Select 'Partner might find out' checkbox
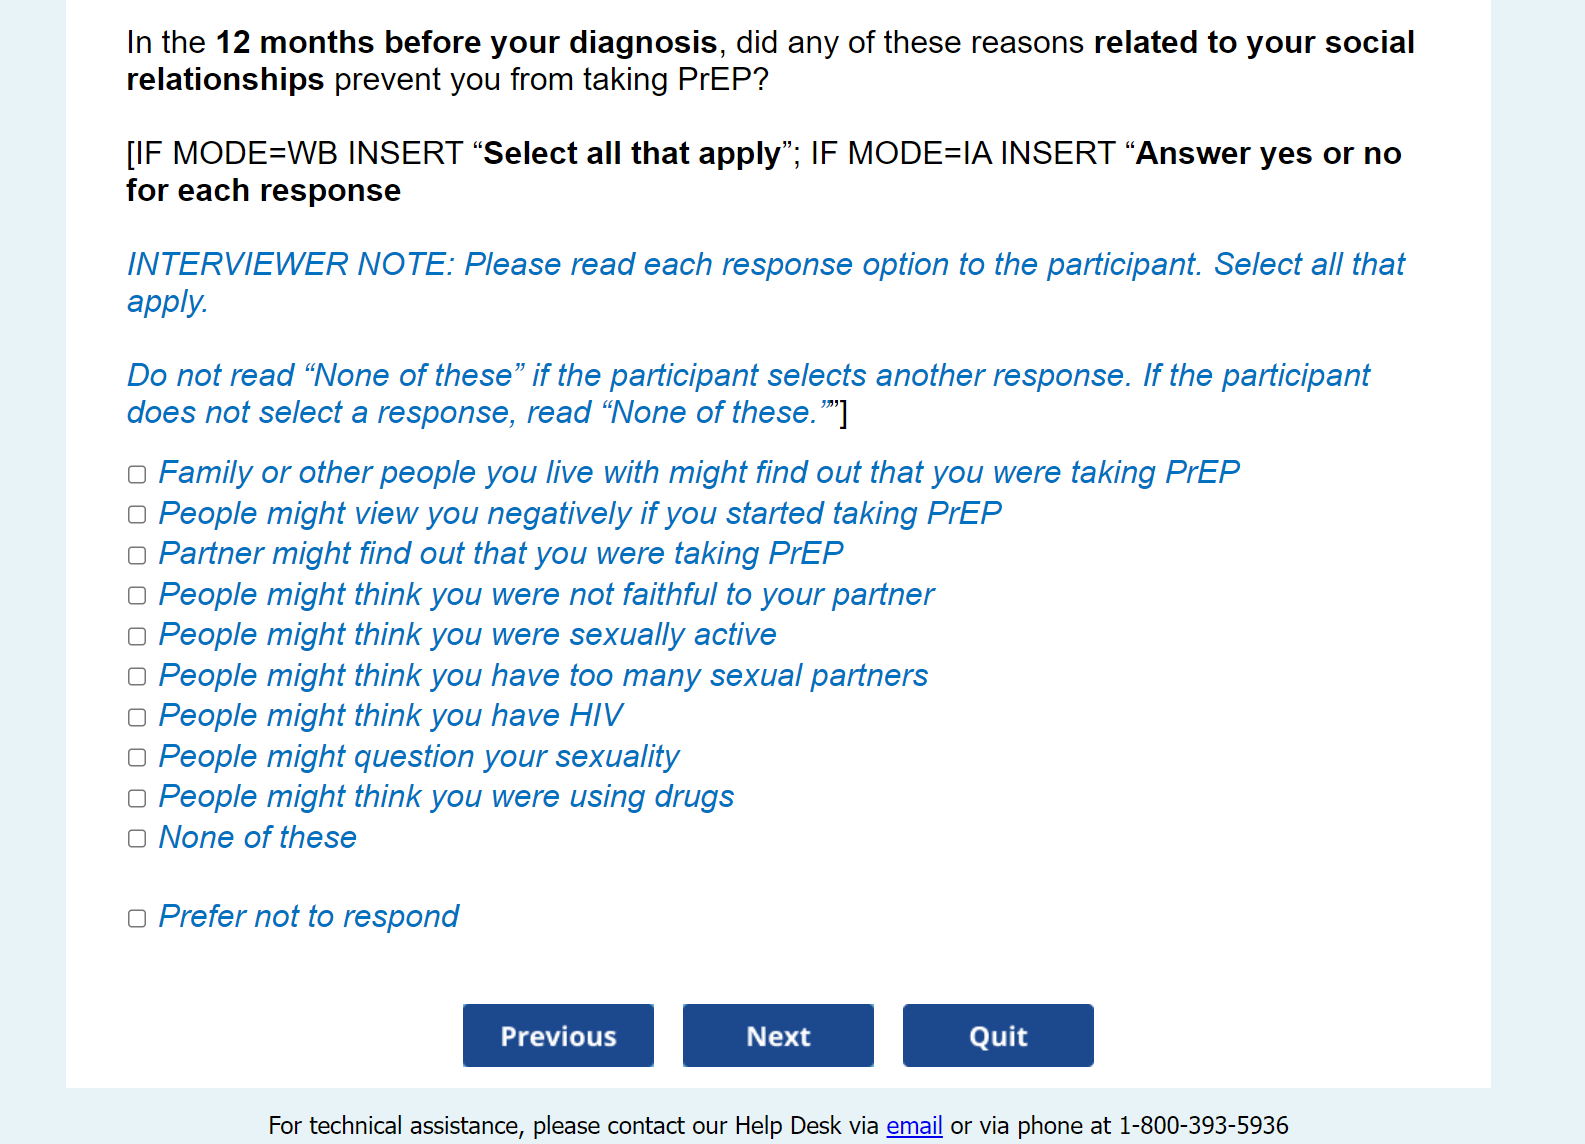The height and width of the screenshot is (1144, 1585). click(137, 555)
